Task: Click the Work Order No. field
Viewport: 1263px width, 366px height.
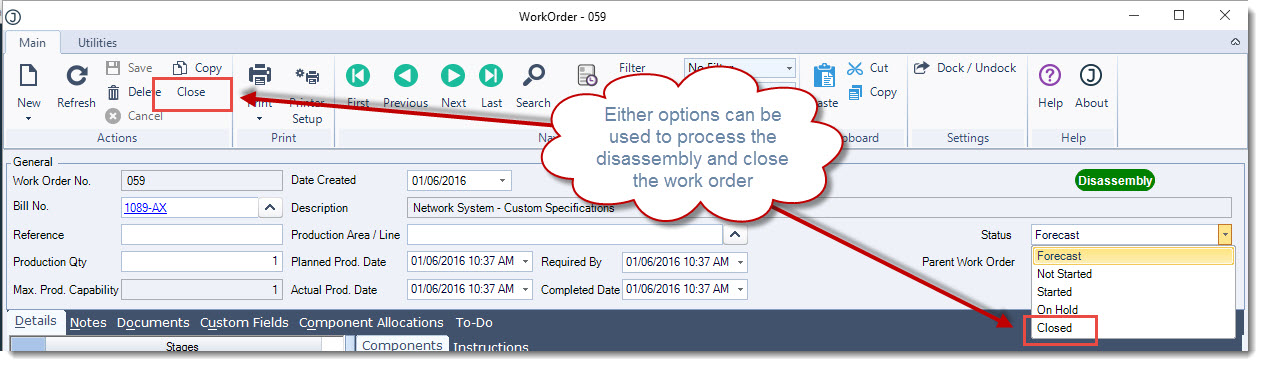Action: pos(202,181)
